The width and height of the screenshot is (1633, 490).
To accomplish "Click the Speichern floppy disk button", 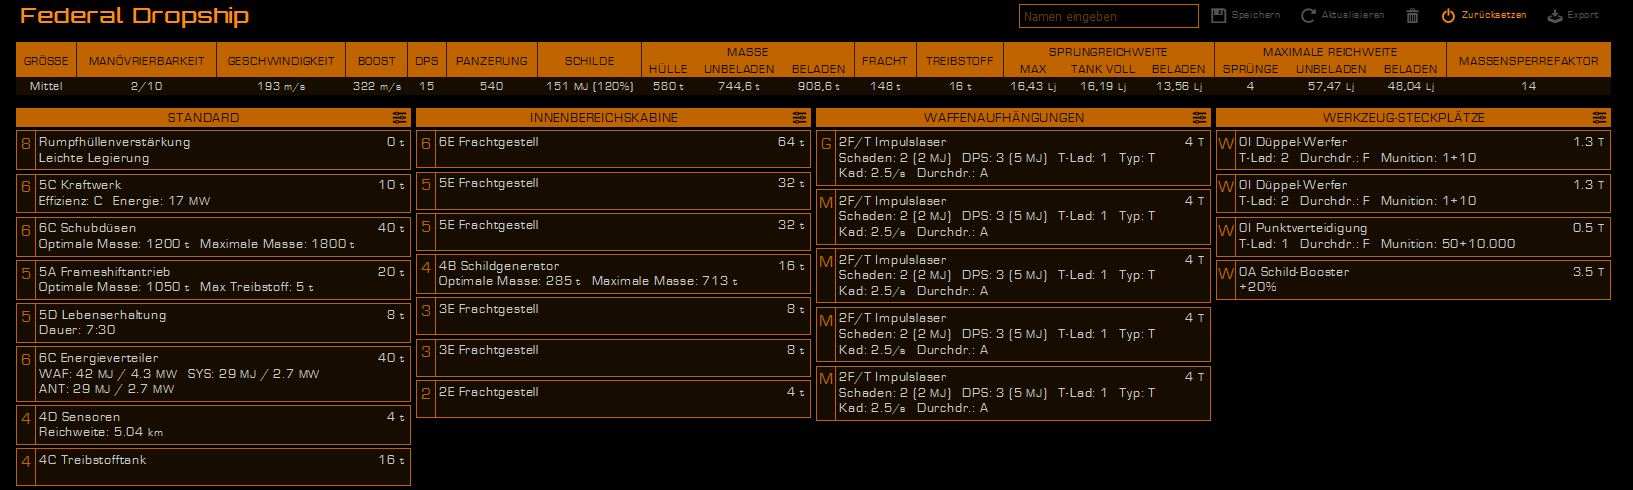I will click(x=1245, y=16).
